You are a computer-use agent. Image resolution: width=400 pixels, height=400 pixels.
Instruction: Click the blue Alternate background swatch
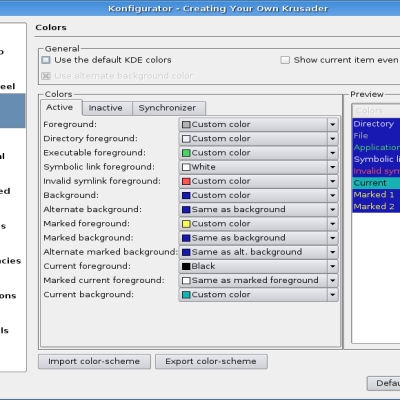186,210
